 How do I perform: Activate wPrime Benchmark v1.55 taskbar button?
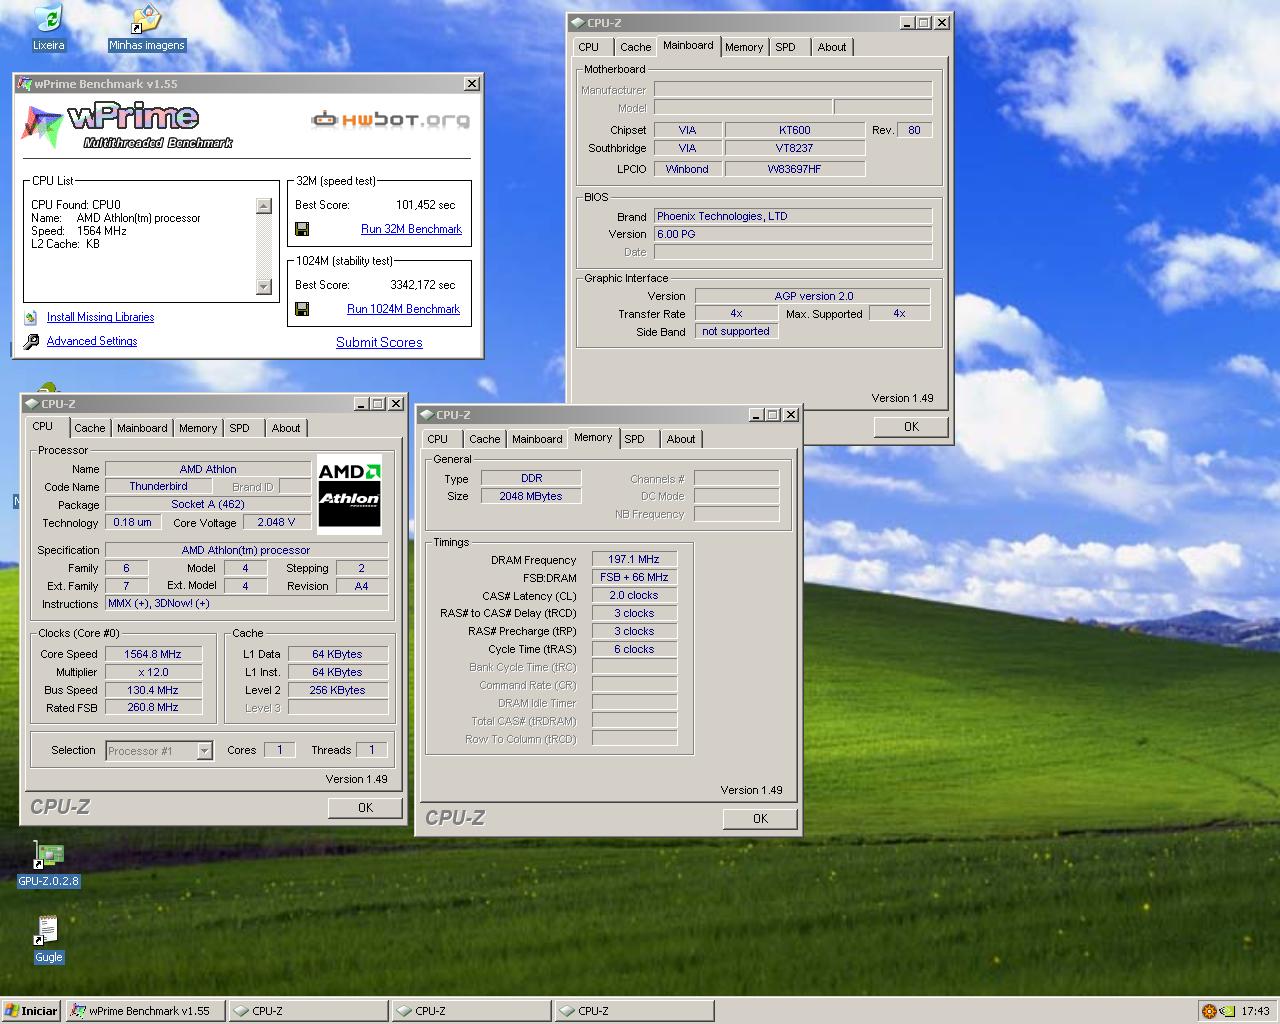coord(146,1011)
